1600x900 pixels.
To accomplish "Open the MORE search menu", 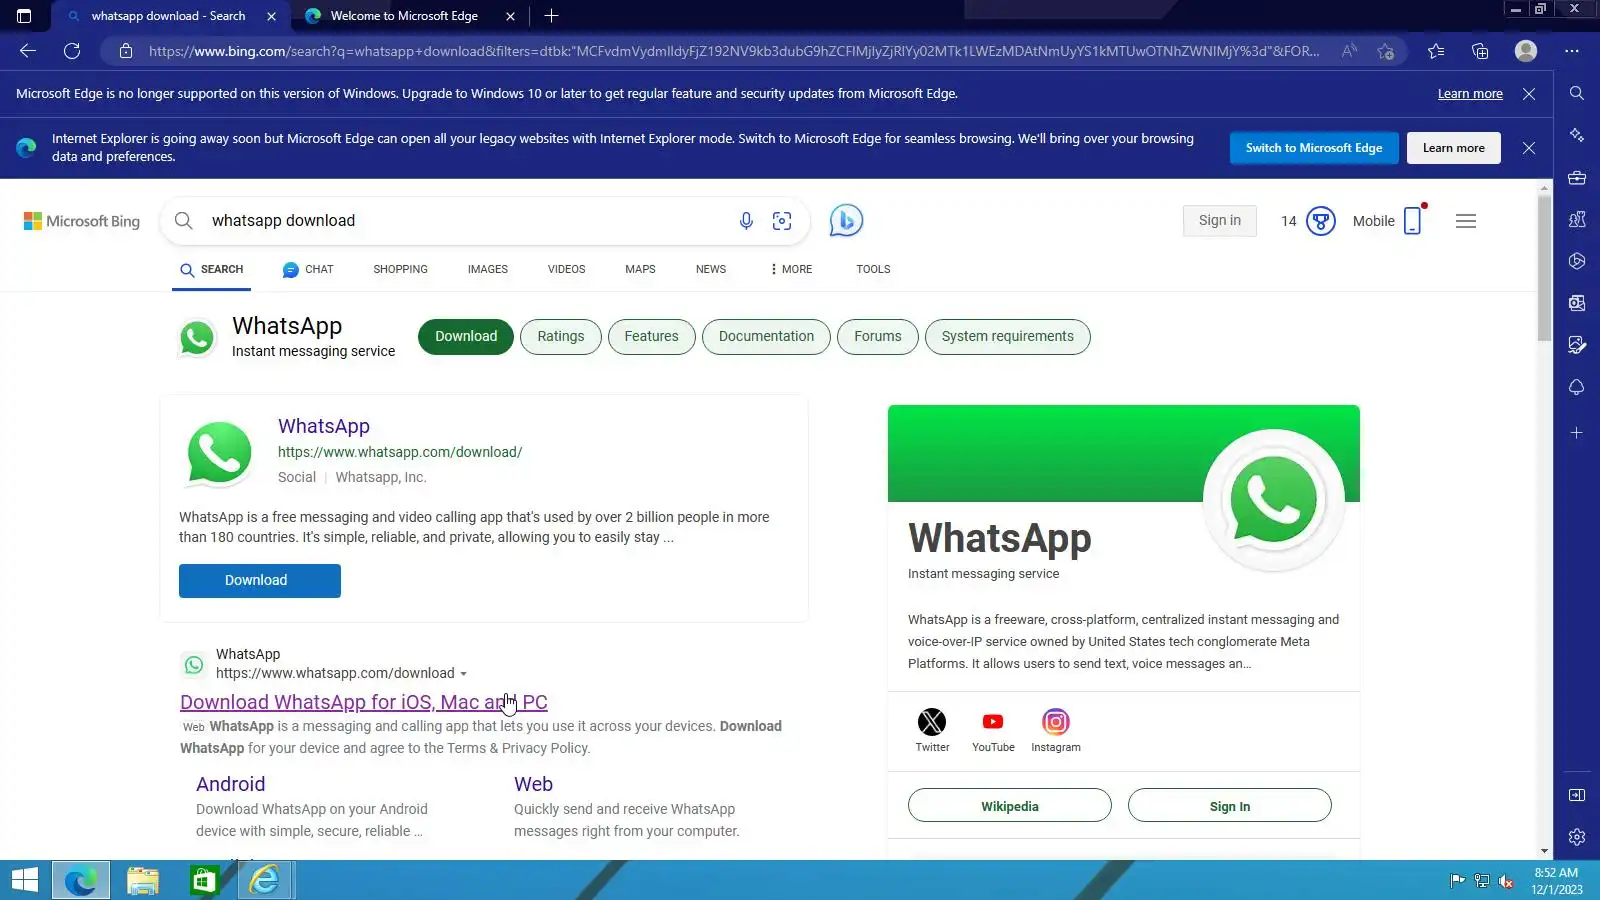I will [x=791, y=269].
